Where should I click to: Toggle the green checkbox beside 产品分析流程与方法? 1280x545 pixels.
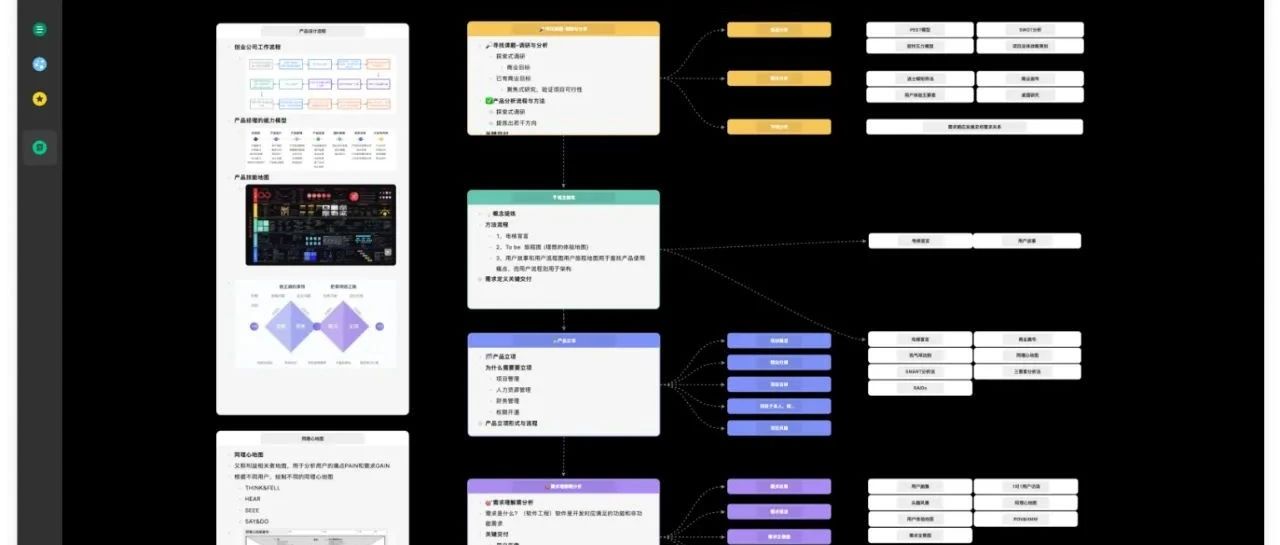click(489, 101)
